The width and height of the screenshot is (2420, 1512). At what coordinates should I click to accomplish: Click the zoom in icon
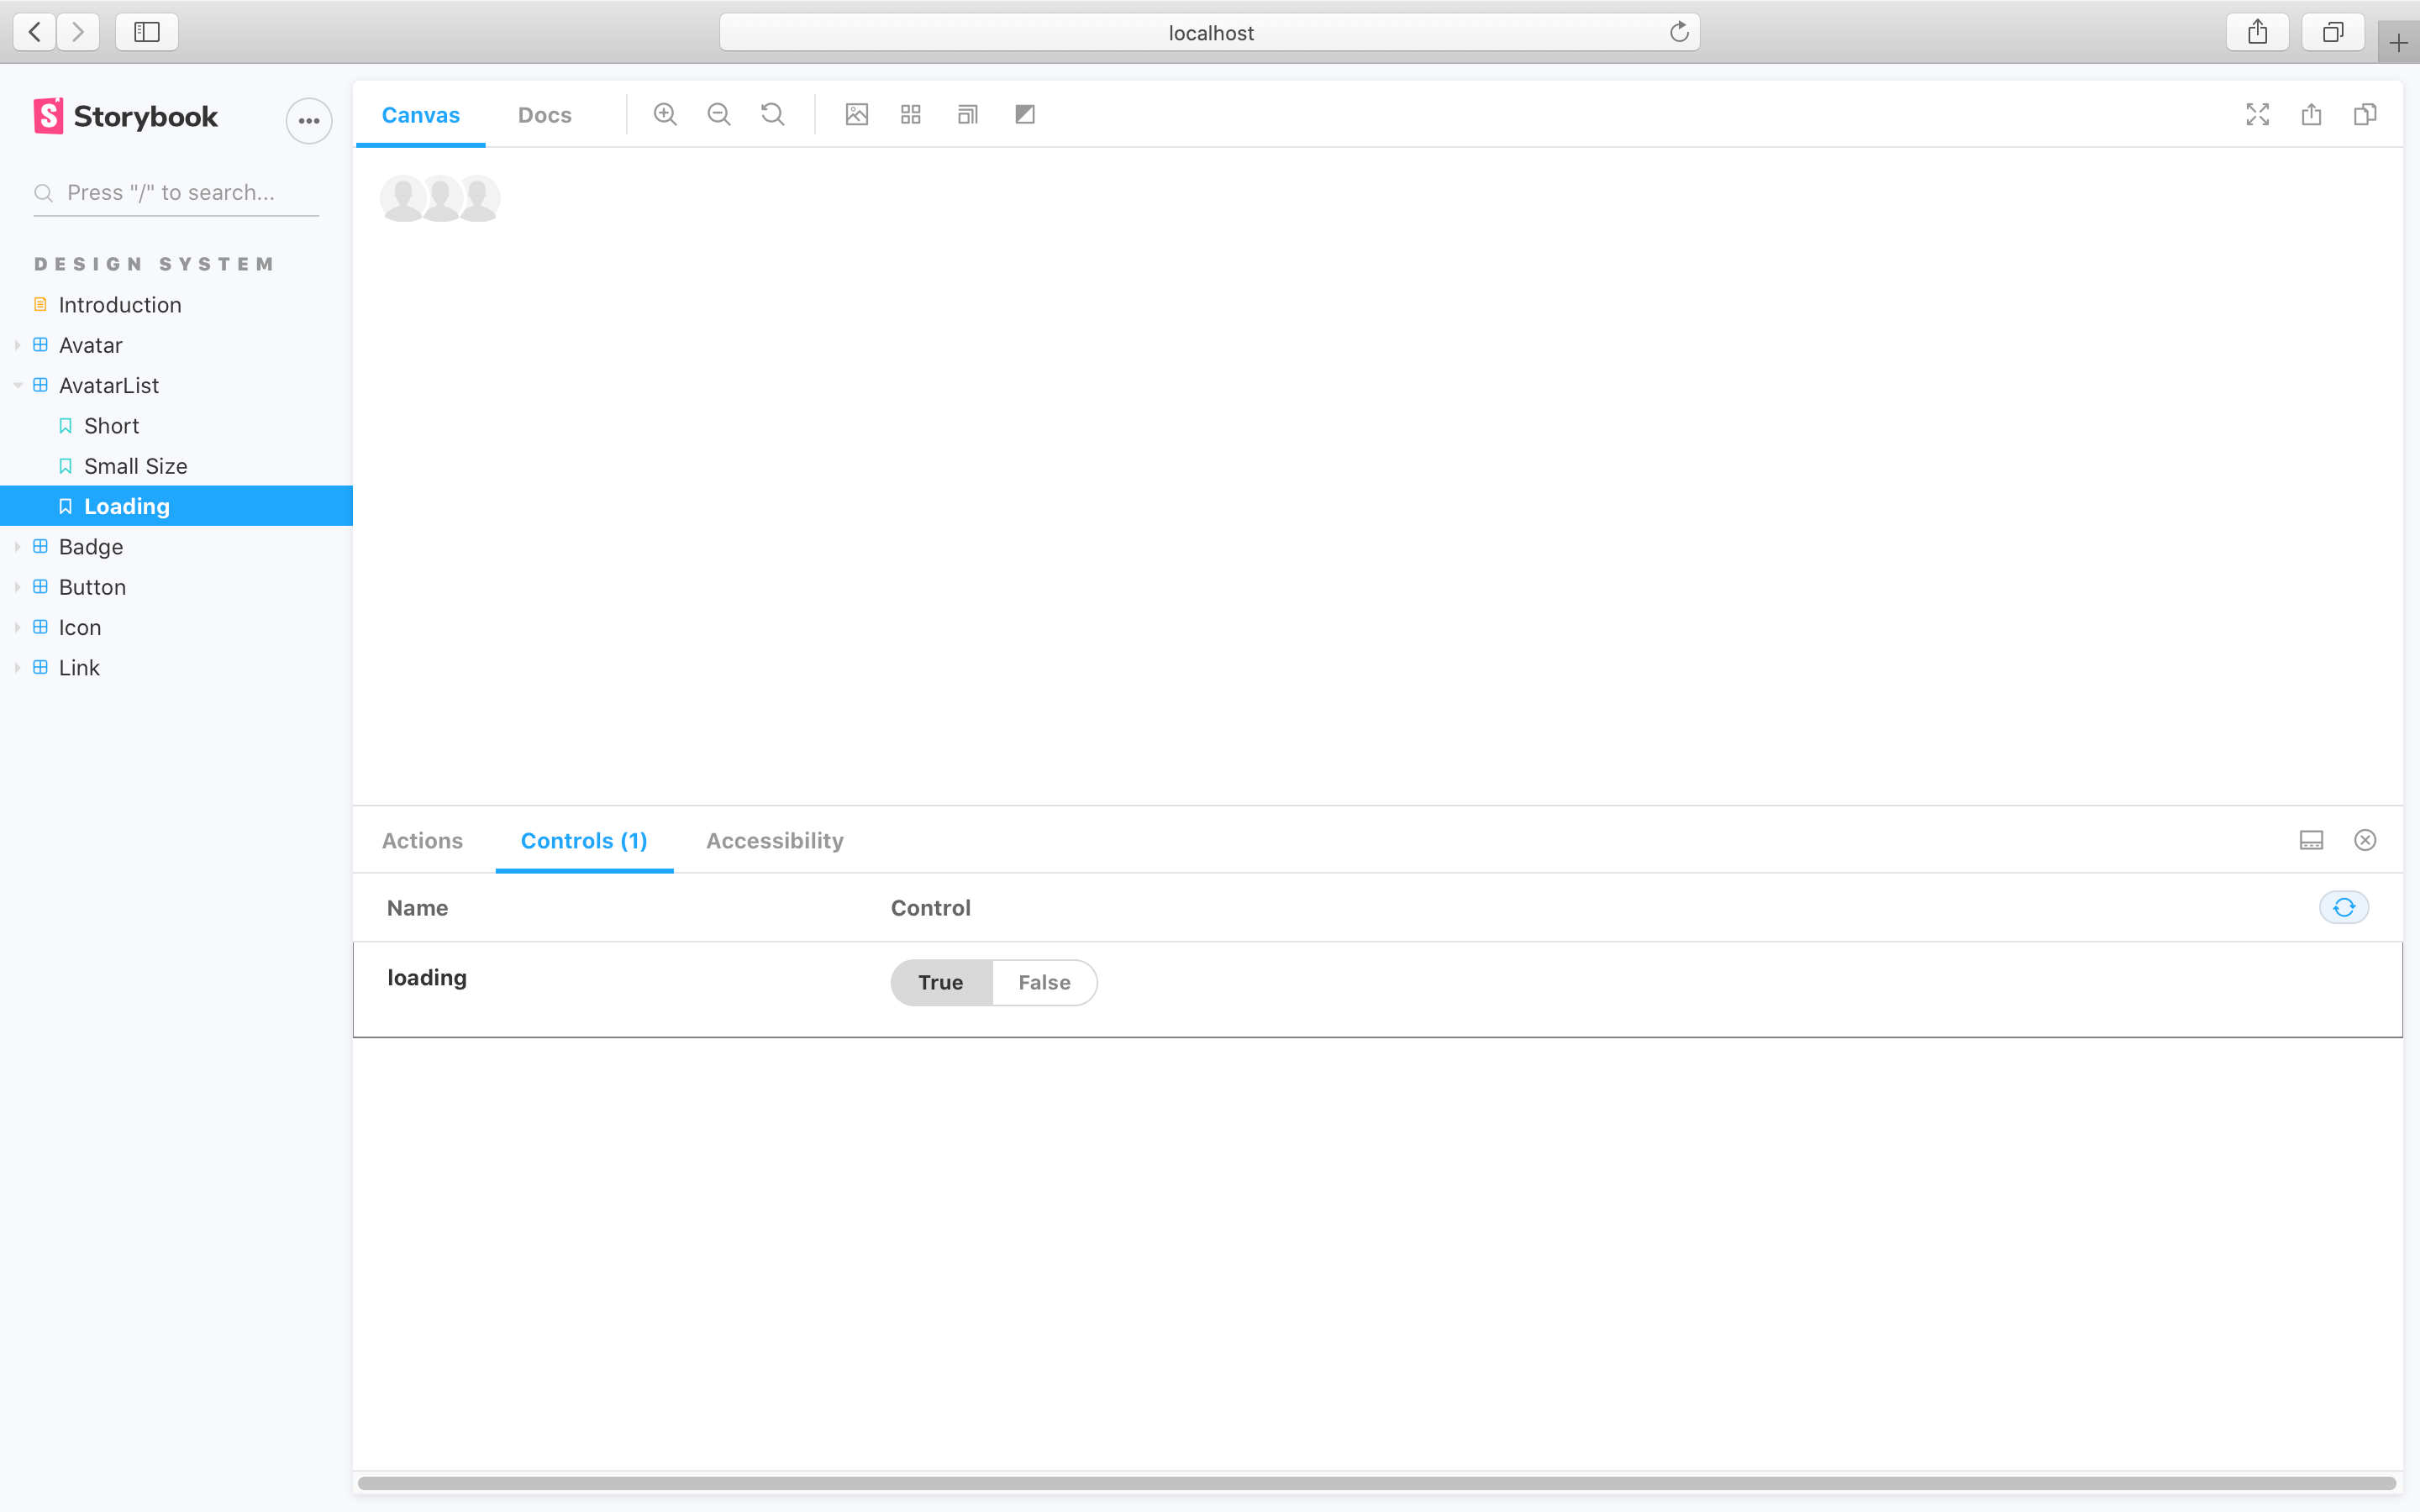pos(665,113)
